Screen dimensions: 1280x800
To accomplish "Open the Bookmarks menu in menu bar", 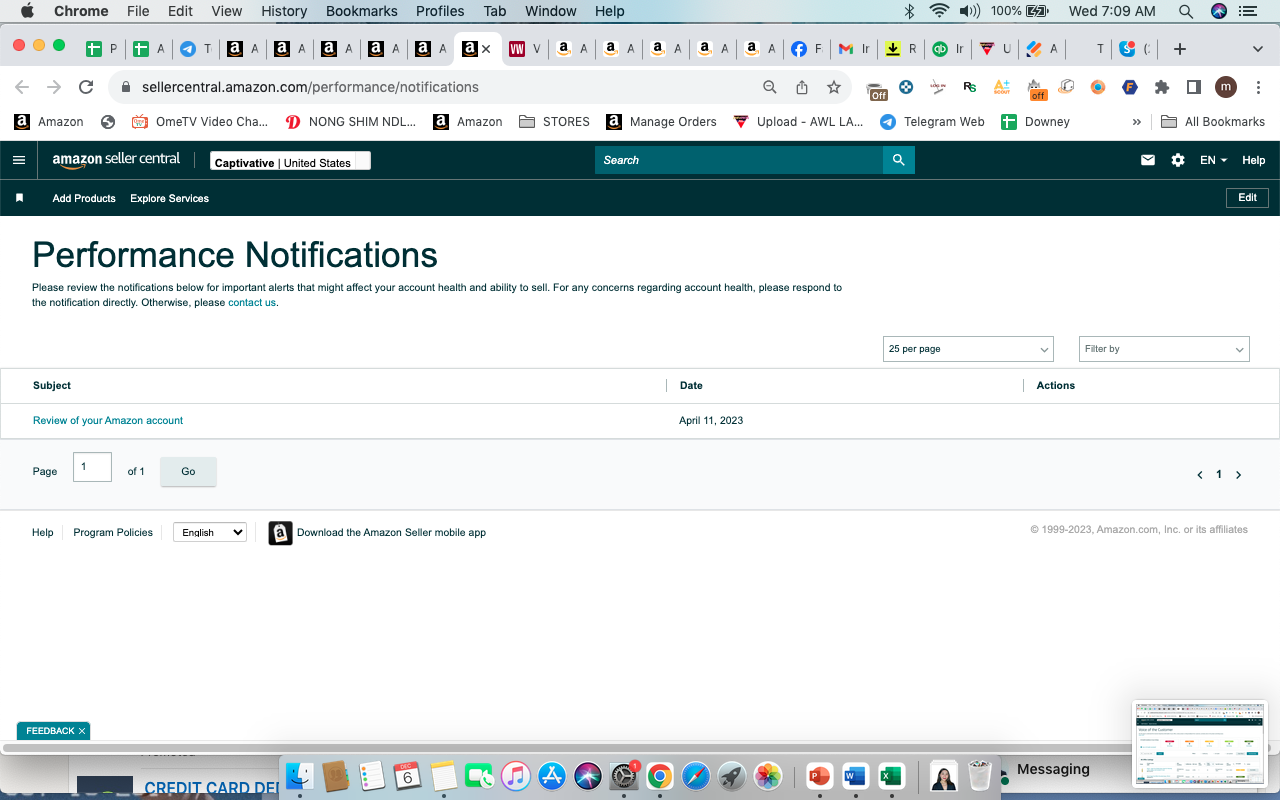I will 362,11.
